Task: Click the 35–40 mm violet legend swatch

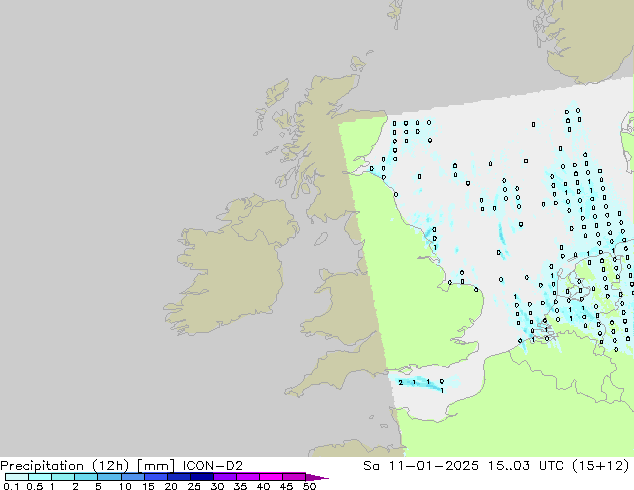Action: [247, 477]
